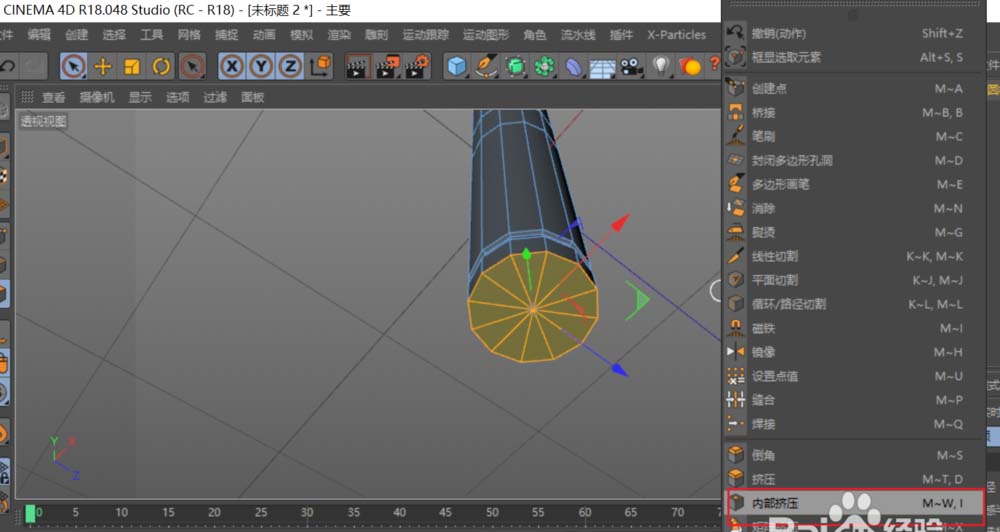Open the X-Particles menu
Image resolution: width=1000 pixels, height=532 pixels.
pos(676,34)
